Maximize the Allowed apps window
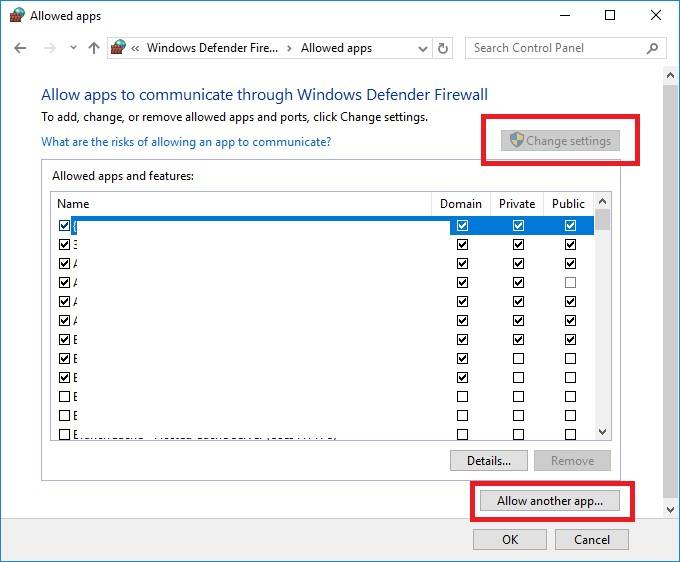This screenshot has height=562, width=680. pos(610,16)
